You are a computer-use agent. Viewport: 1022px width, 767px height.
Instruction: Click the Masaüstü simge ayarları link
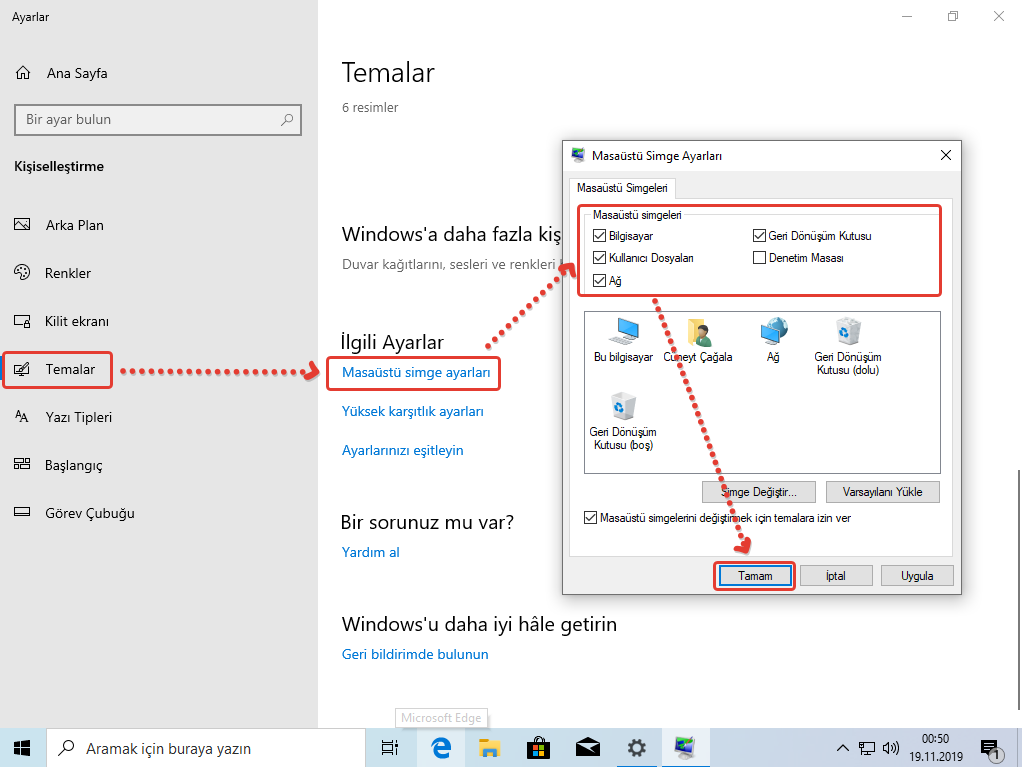(416, 373)
